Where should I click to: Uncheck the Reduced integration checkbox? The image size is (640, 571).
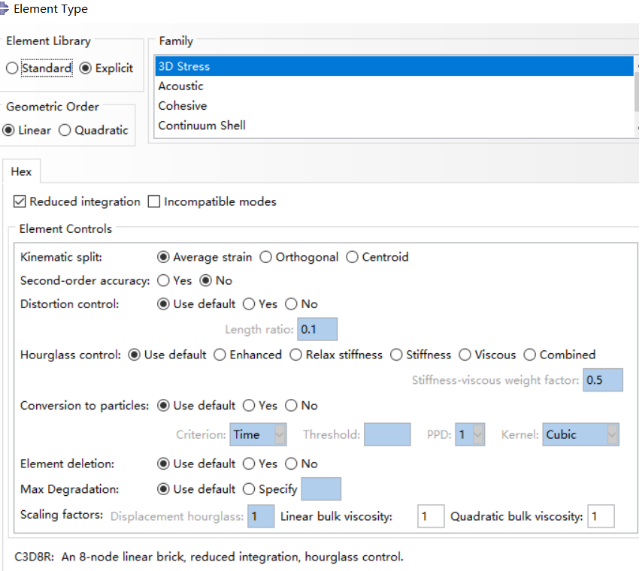point(21,202)
